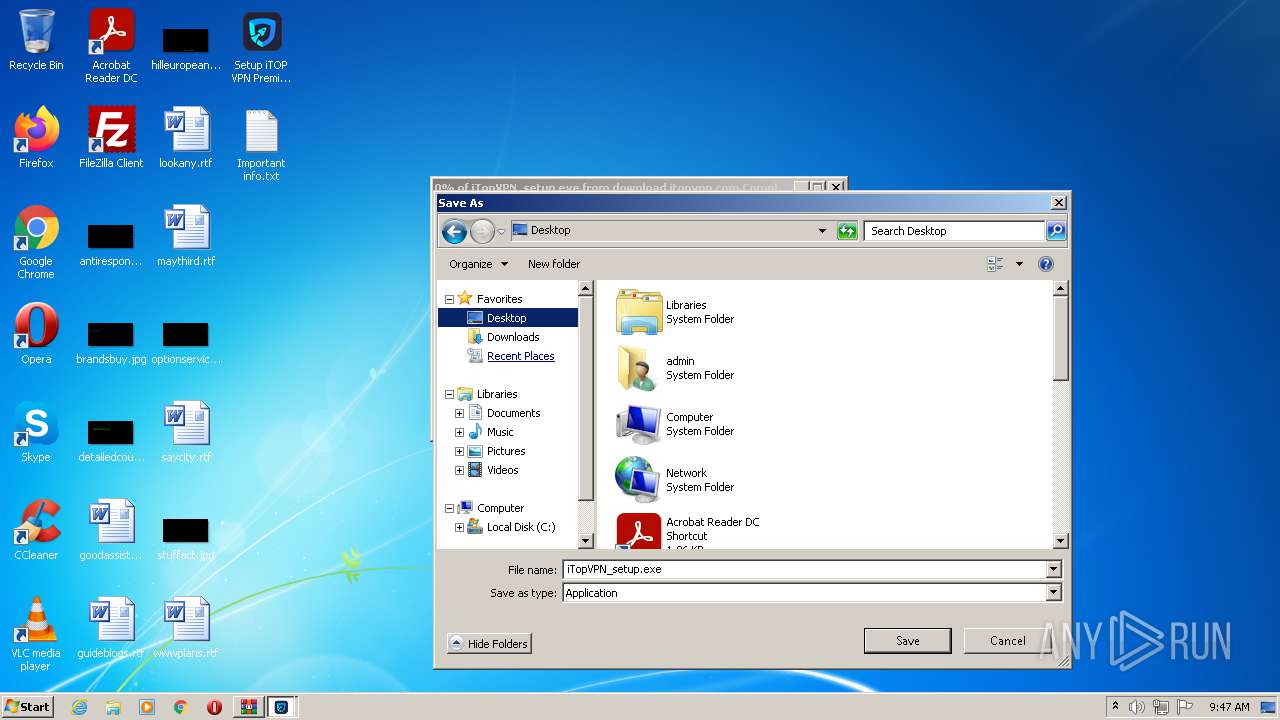Click the search magnifier icon
The image size is (1280, 720).
pos(1056,231)
